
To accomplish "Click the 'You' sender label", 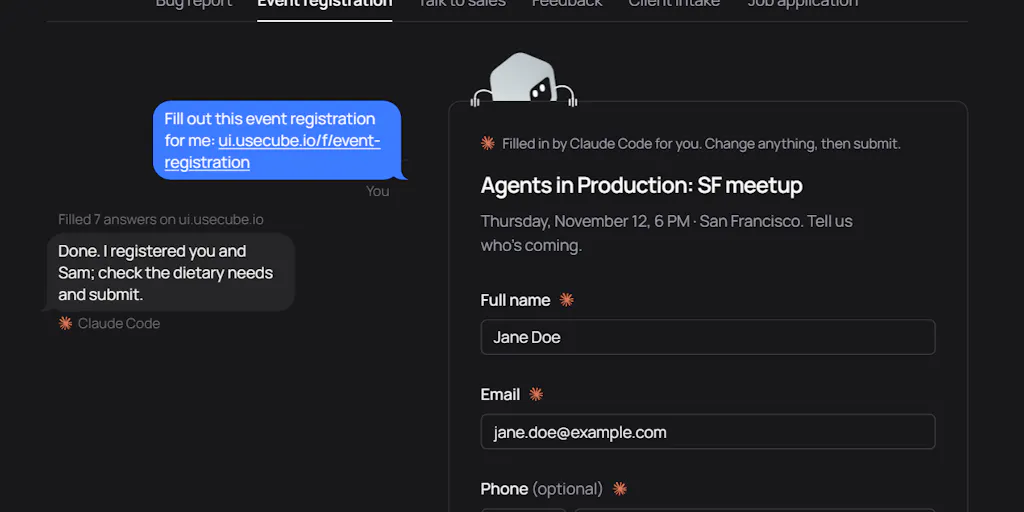I will (377, 191).
